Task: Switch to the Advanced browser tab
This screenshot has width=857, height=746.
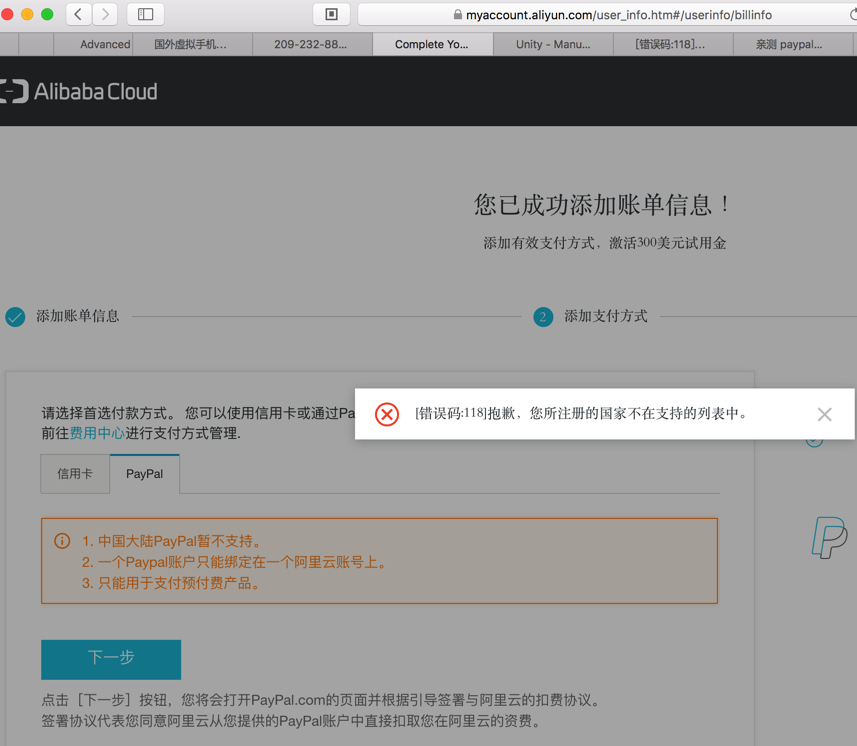Action: coord(104,44)
